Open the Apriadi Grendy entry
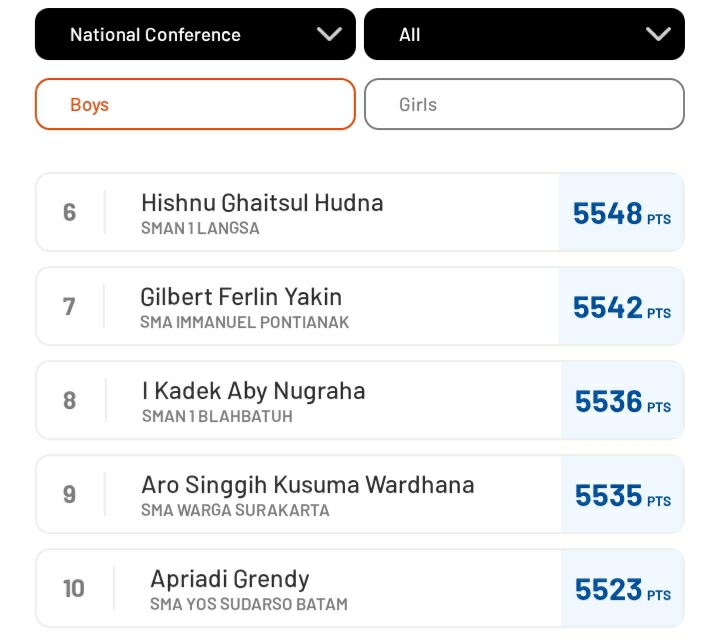This screenshot has height=639, width=720. (x=360, y=588)
